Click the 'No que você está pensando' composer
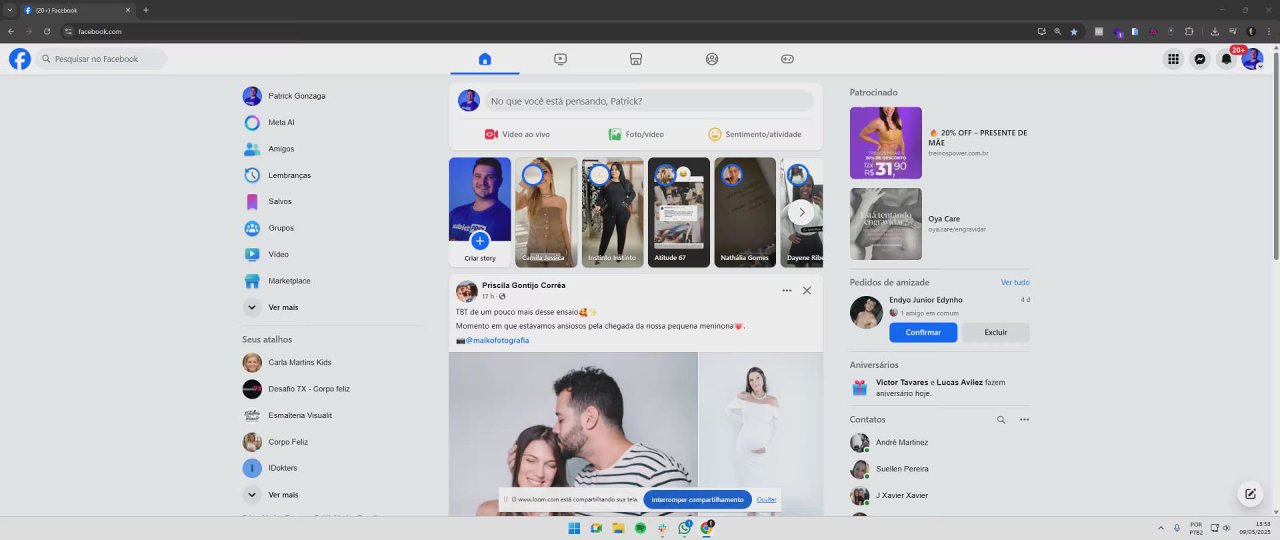The image size is (1280, 540). (x=649, y=101)
